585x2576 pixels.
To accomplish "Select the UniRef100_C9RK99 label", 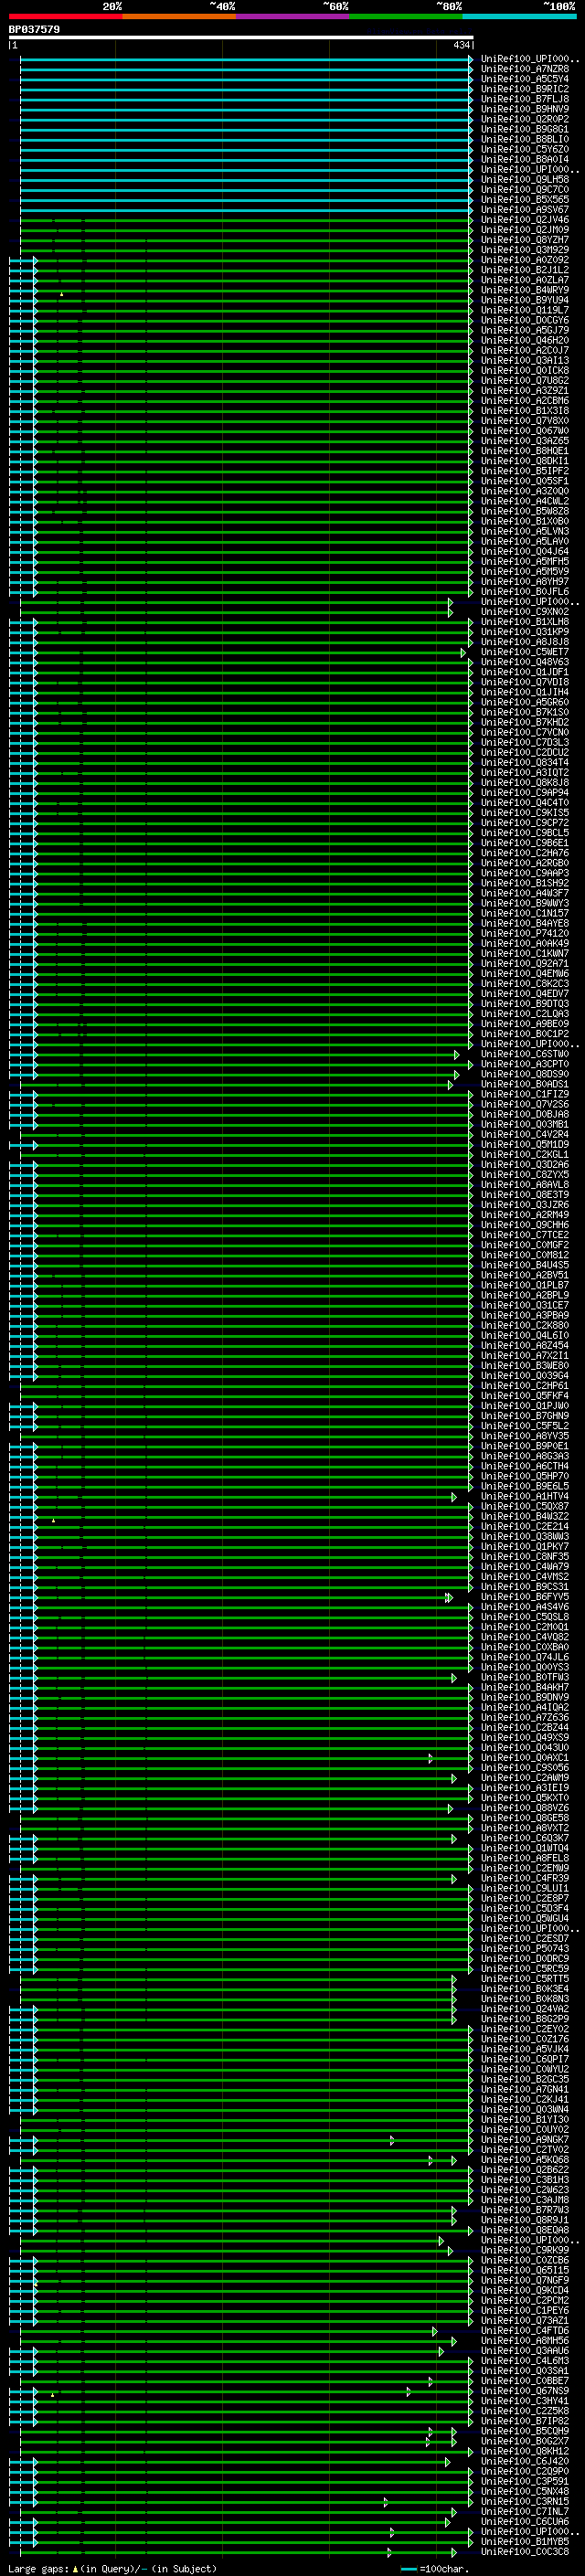I will (x=525, y=2250).
